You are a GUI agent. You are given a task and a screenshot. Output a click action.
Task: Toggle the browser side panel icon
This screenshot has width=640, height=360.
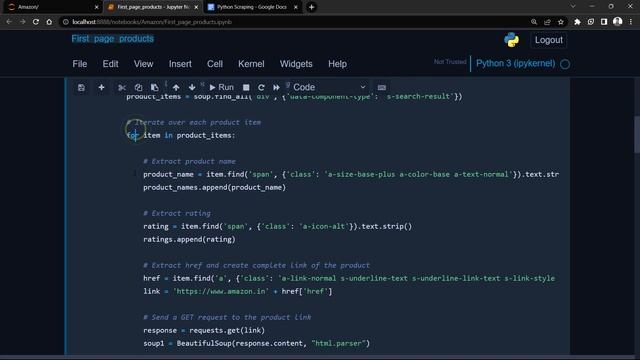604,22
